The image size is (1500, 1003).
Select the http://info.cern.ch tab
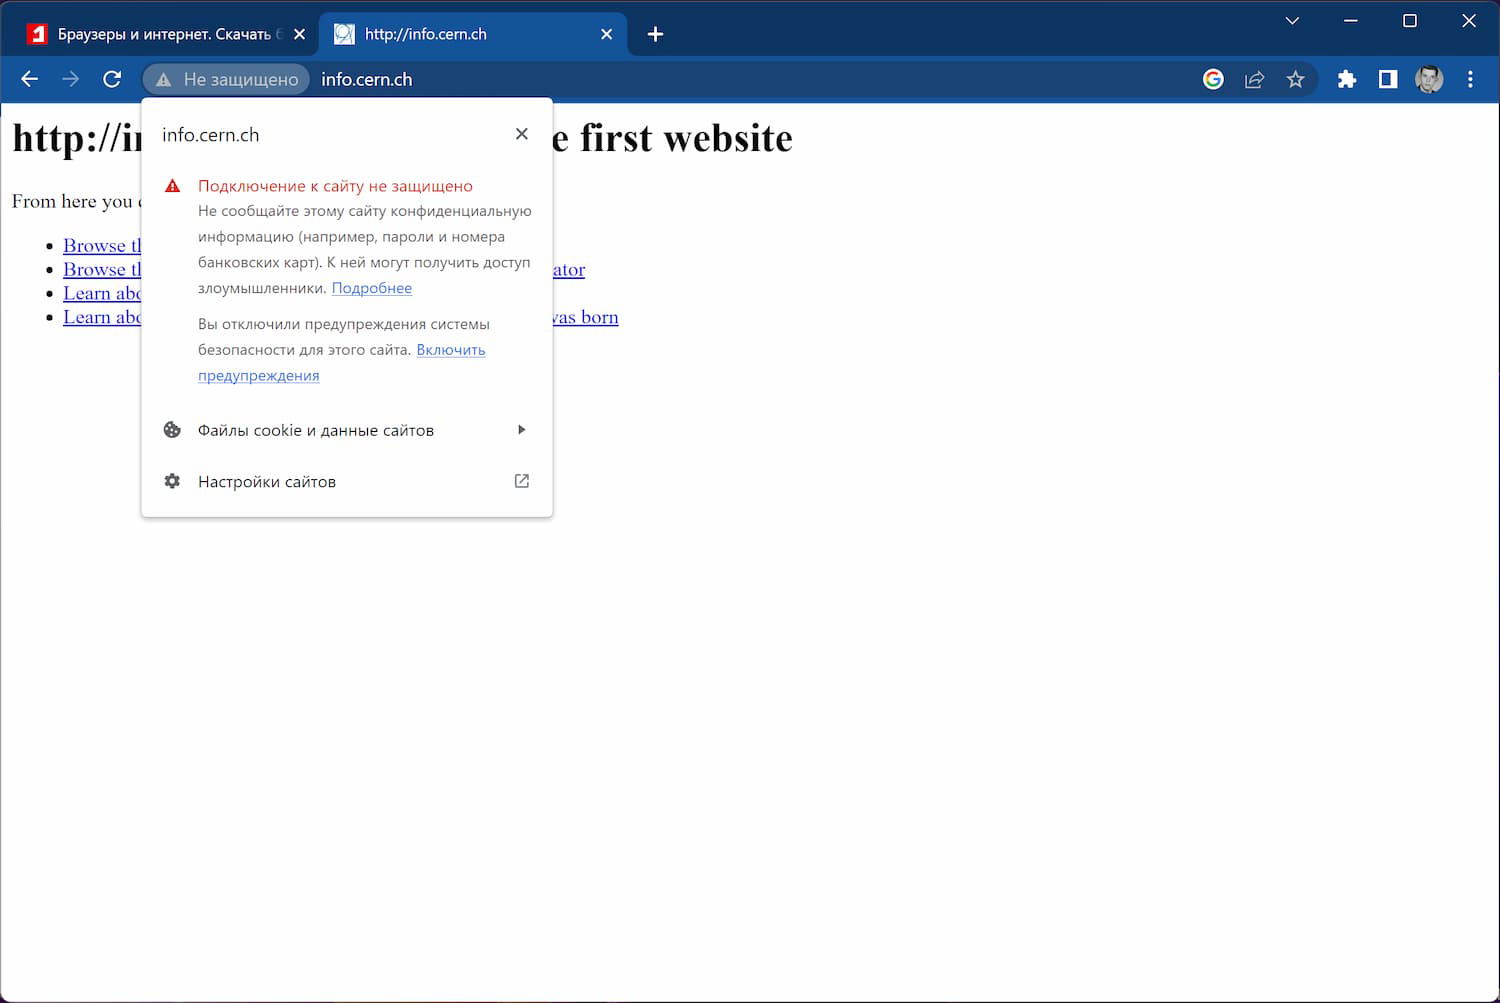pyautogui.click(x=472, y=34)
